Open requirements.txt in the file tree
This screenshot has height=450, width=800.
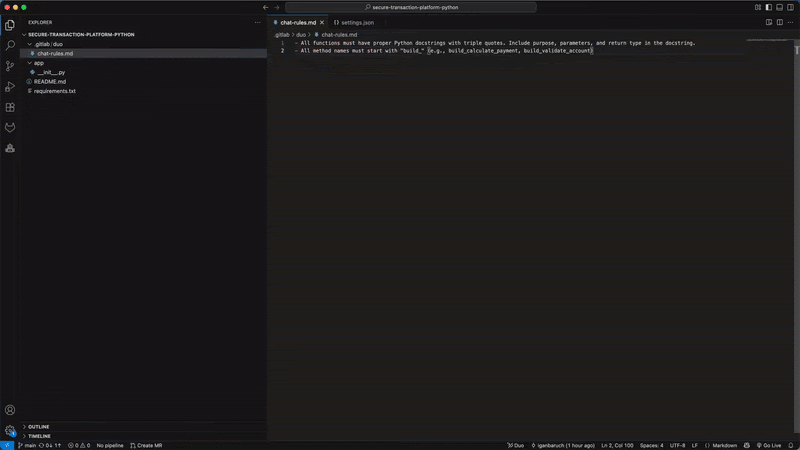click(55, 91)
